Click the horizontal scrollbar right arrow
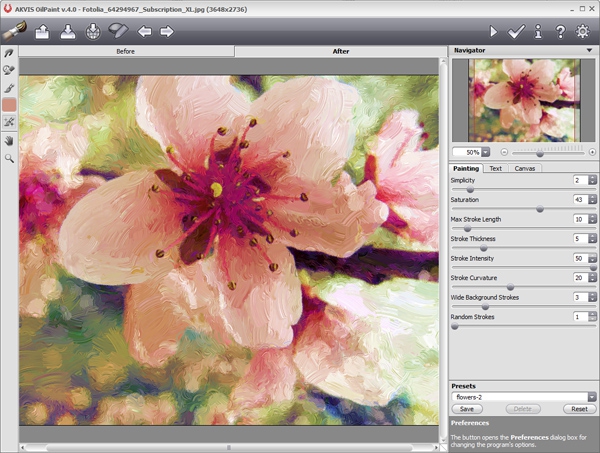The height and width of the screenshot is (453, 600). coord(436,447)
